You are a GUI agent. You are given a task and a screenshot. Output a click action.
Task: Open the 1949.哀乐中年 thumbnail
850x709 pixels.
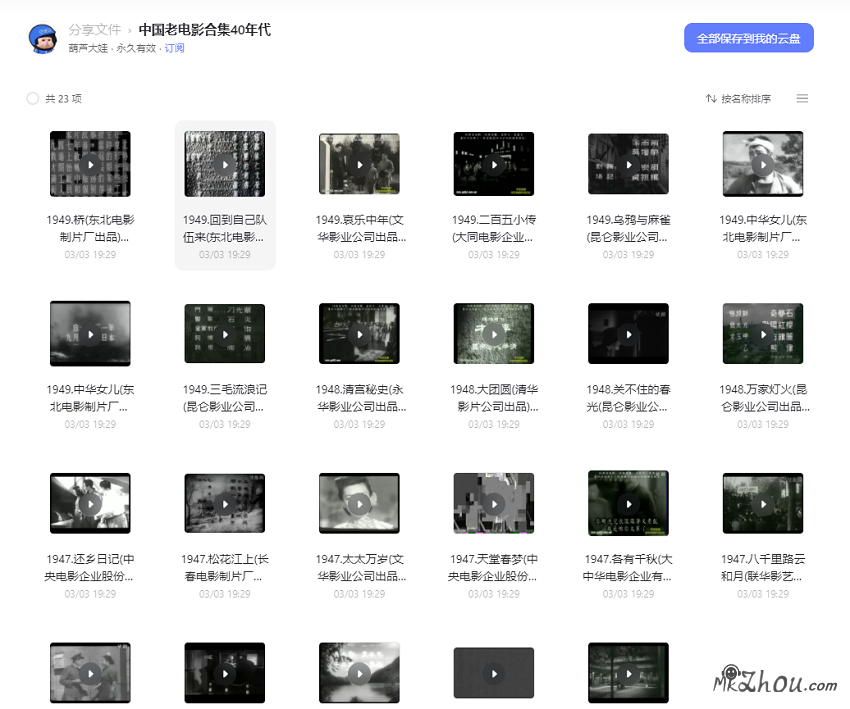click(x=359, y=163)
